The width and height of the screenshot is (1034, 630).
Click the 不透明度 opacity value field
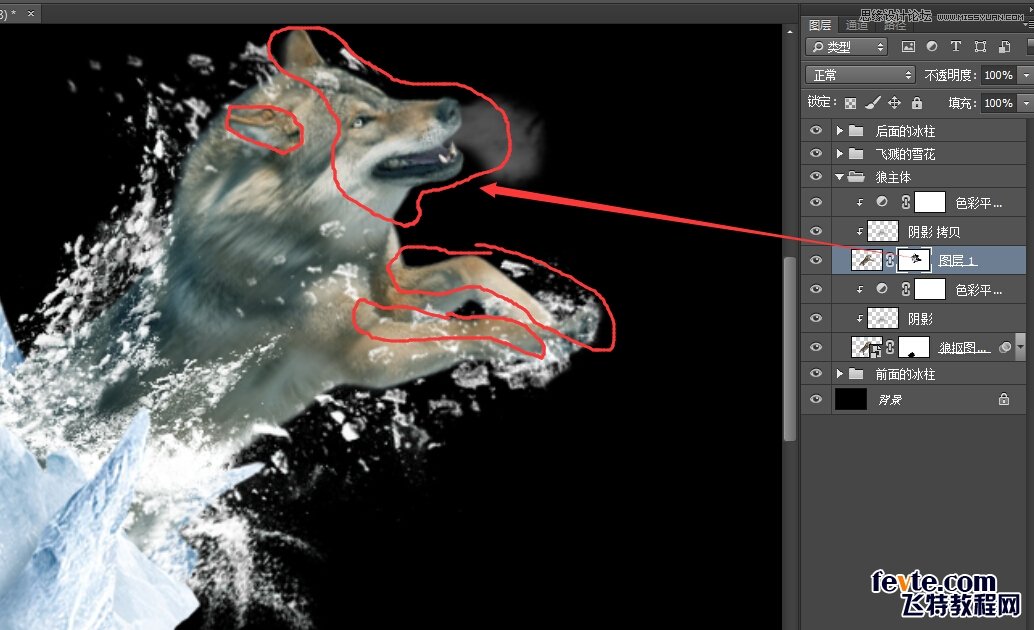[998, 75]
